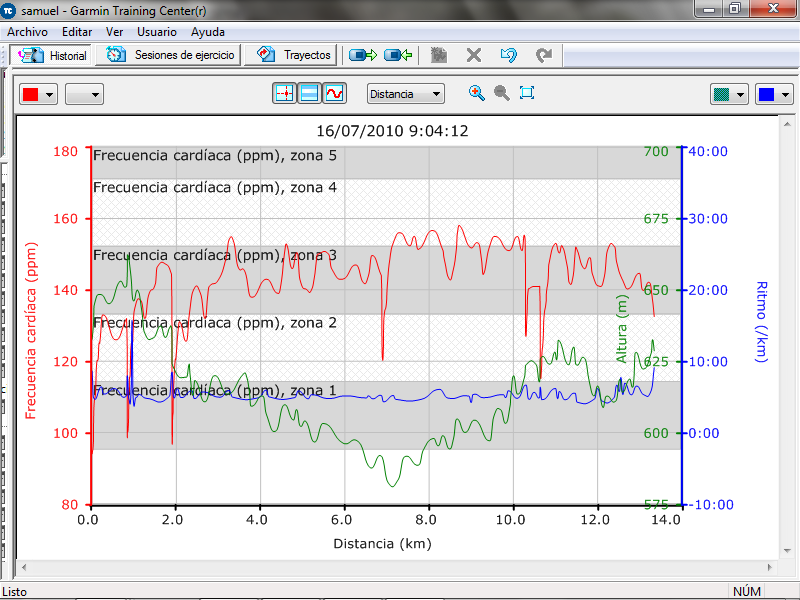Click the 'Altura (m)' axis label
800x600 pixels.
click(621, 329)
